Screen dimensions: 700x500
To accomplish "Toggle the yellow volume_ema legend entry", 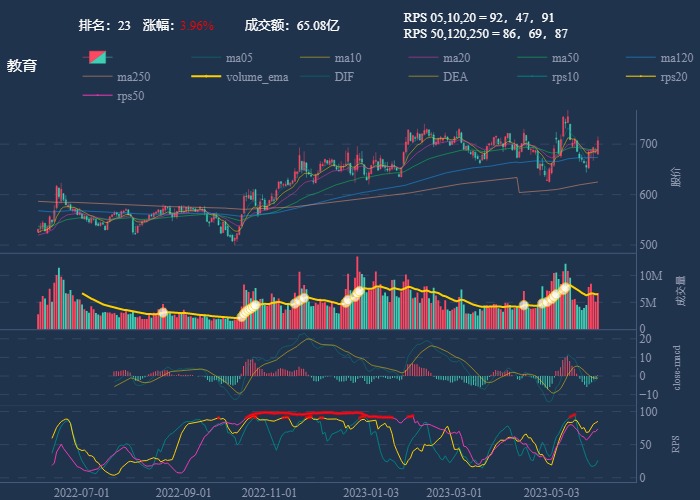I will (256, 76).
